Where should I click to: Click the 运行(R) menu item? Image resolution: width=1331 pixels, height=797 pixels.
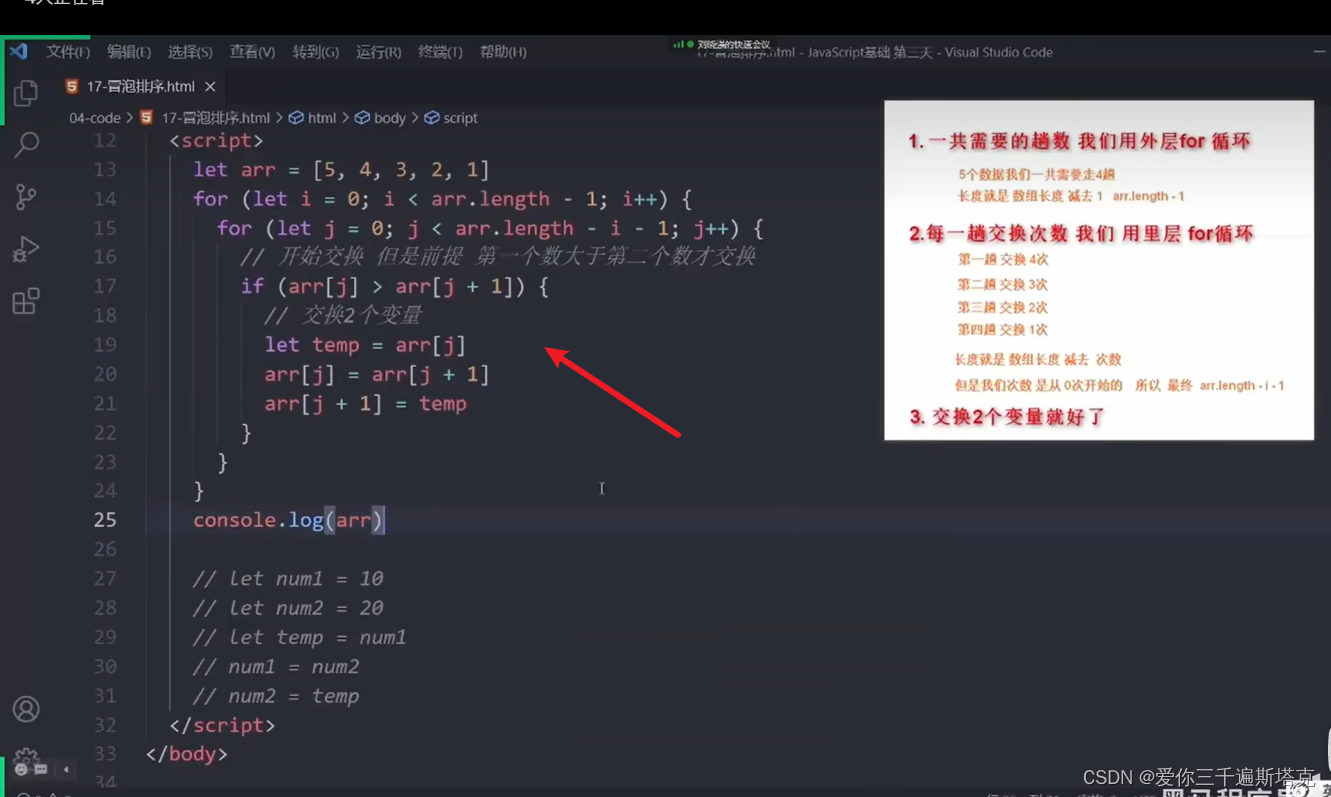click(377, 51)
